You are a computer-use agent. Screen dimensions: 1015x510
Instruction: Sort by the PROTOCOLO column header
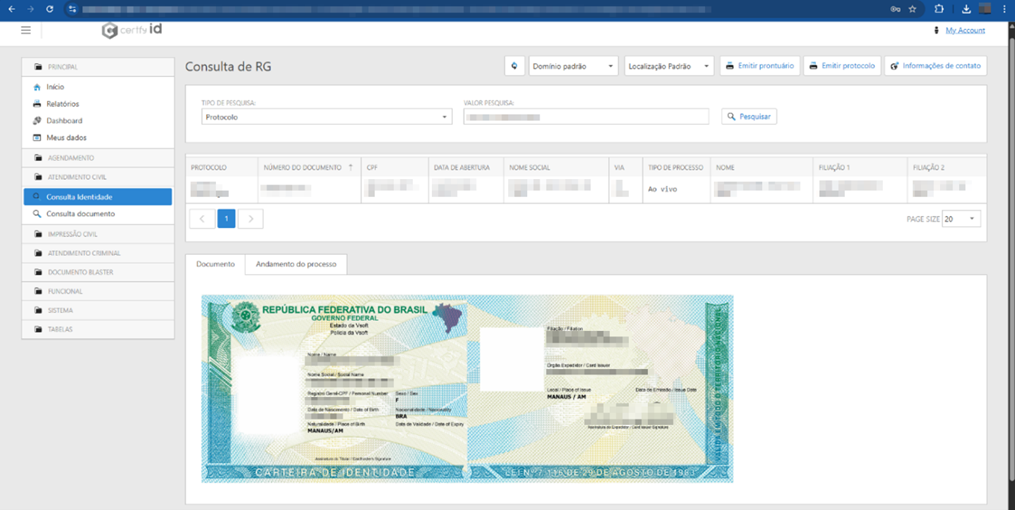[x=222, y=168]
